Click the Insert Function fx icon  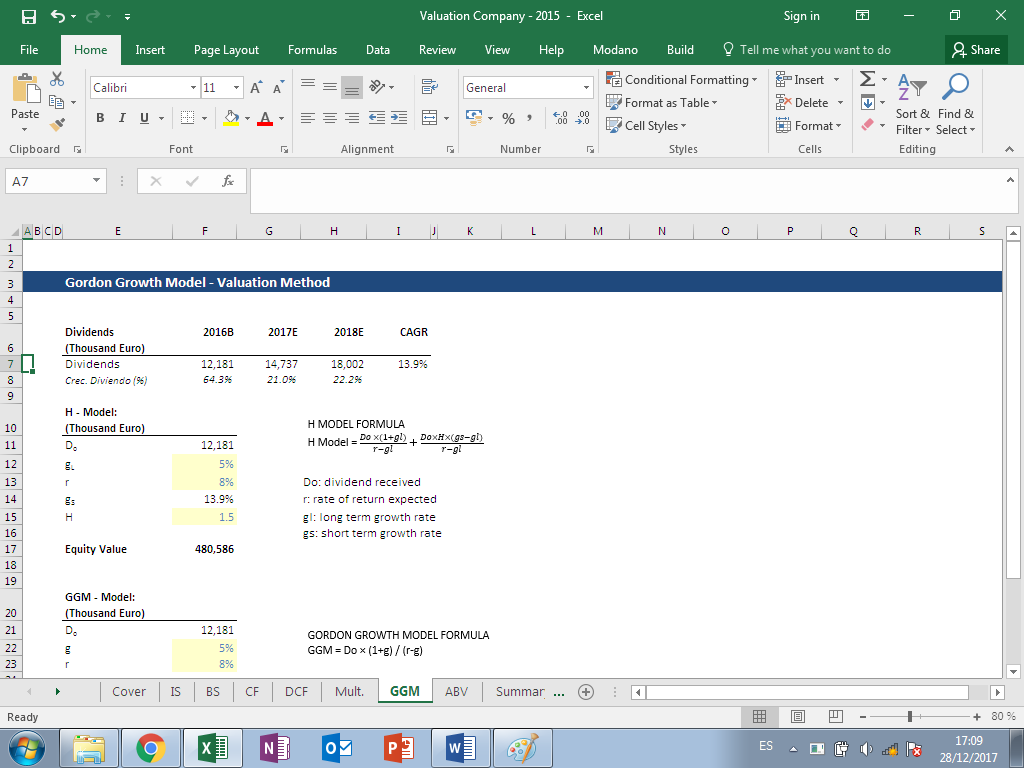coord(228,181)
